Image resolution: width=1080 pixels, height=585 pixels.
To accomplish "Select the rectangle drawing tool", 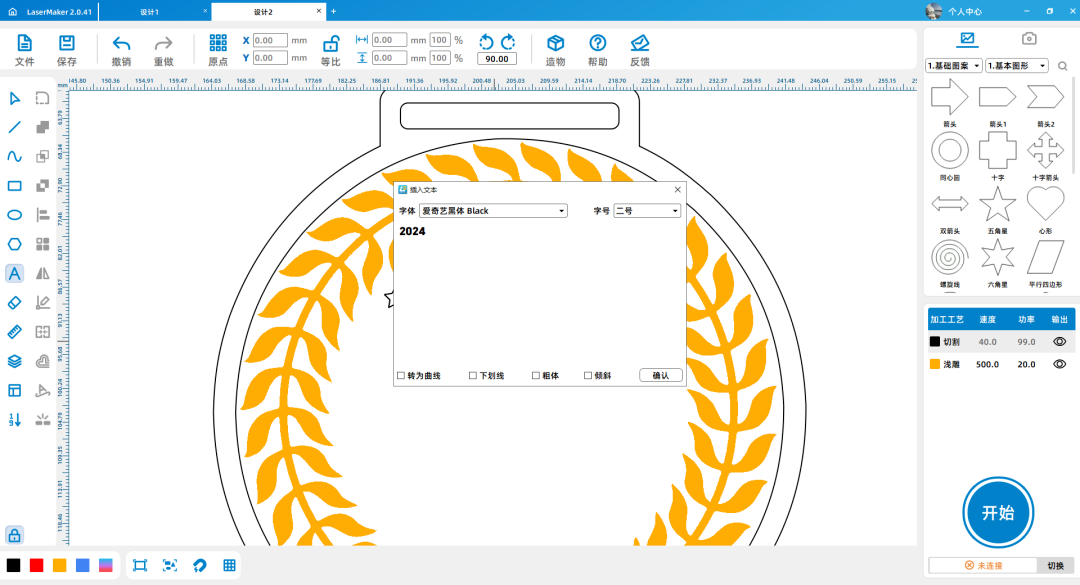I will (x=15, y=185).
